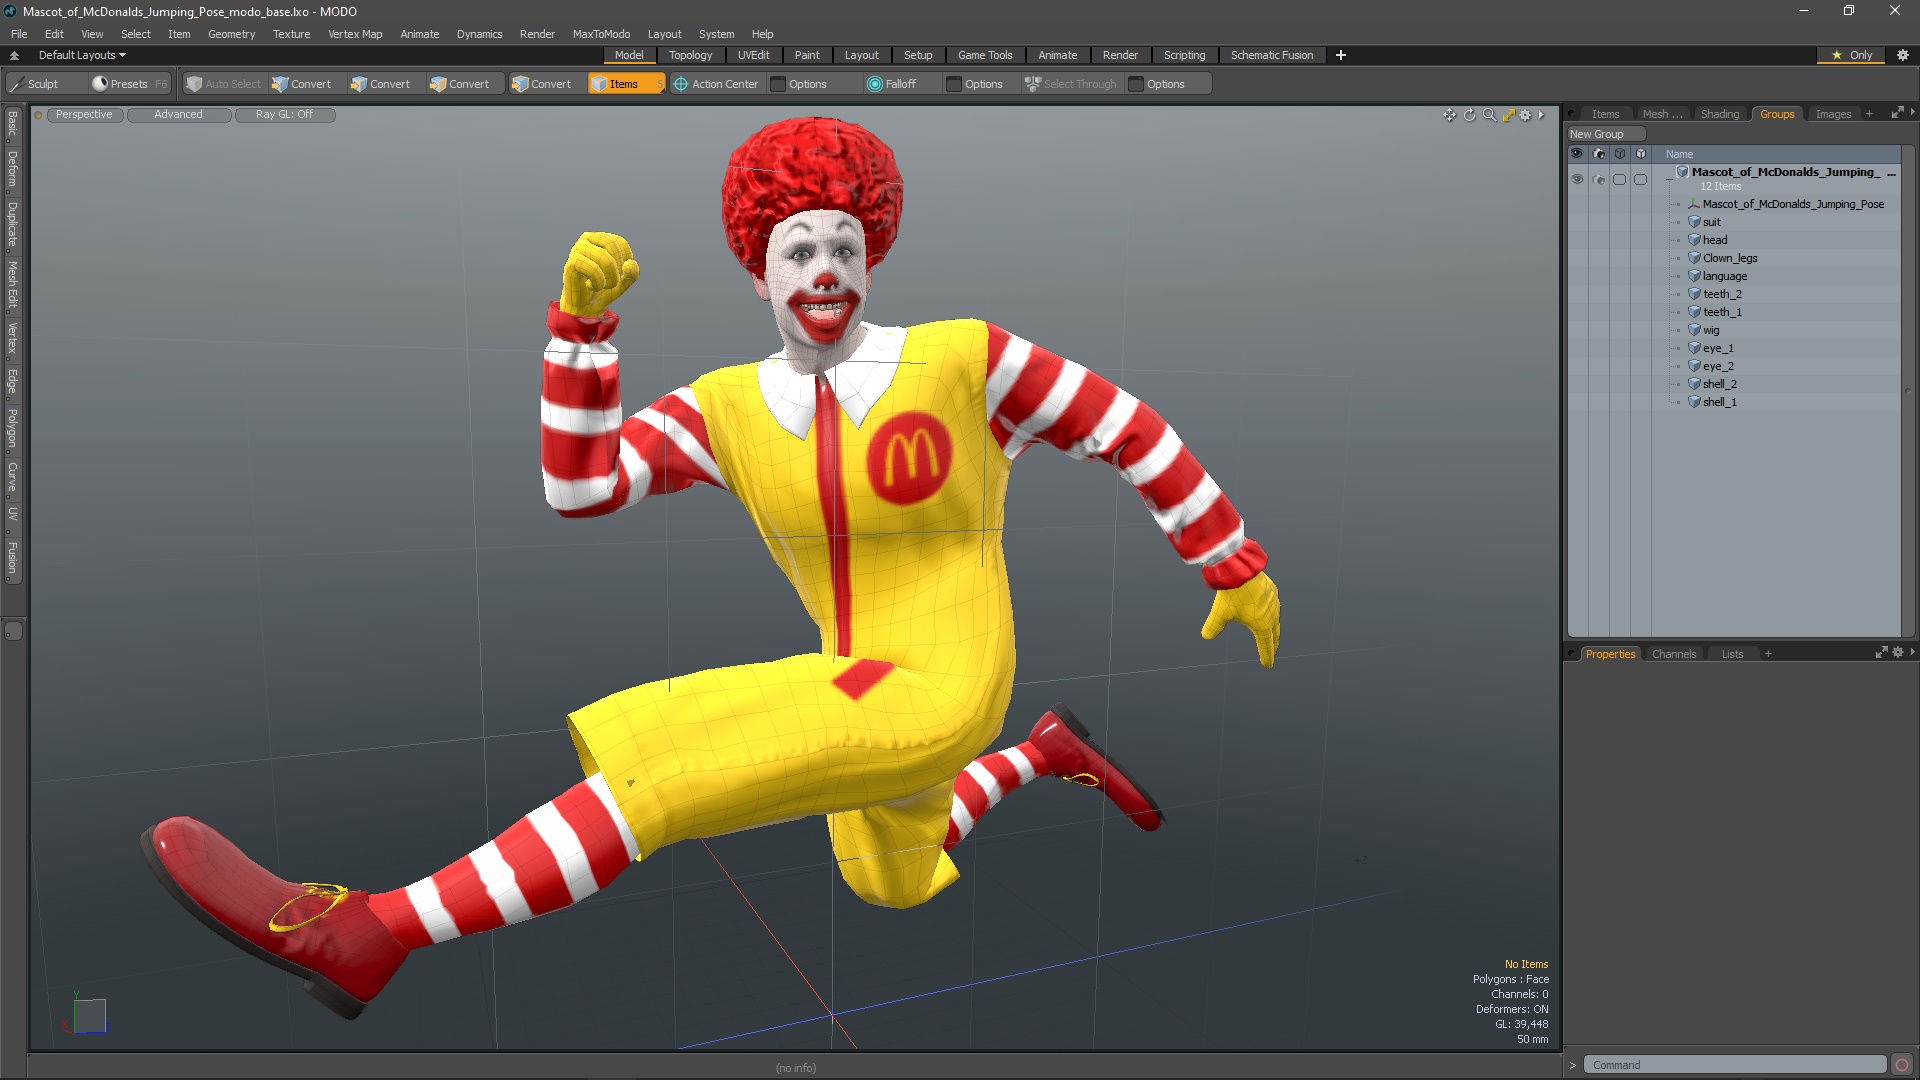Image resolution: width=1920 pixels, height=1080 pixels.
Task: Open the Advanced shading style dropdown
Action: (178, 115)
